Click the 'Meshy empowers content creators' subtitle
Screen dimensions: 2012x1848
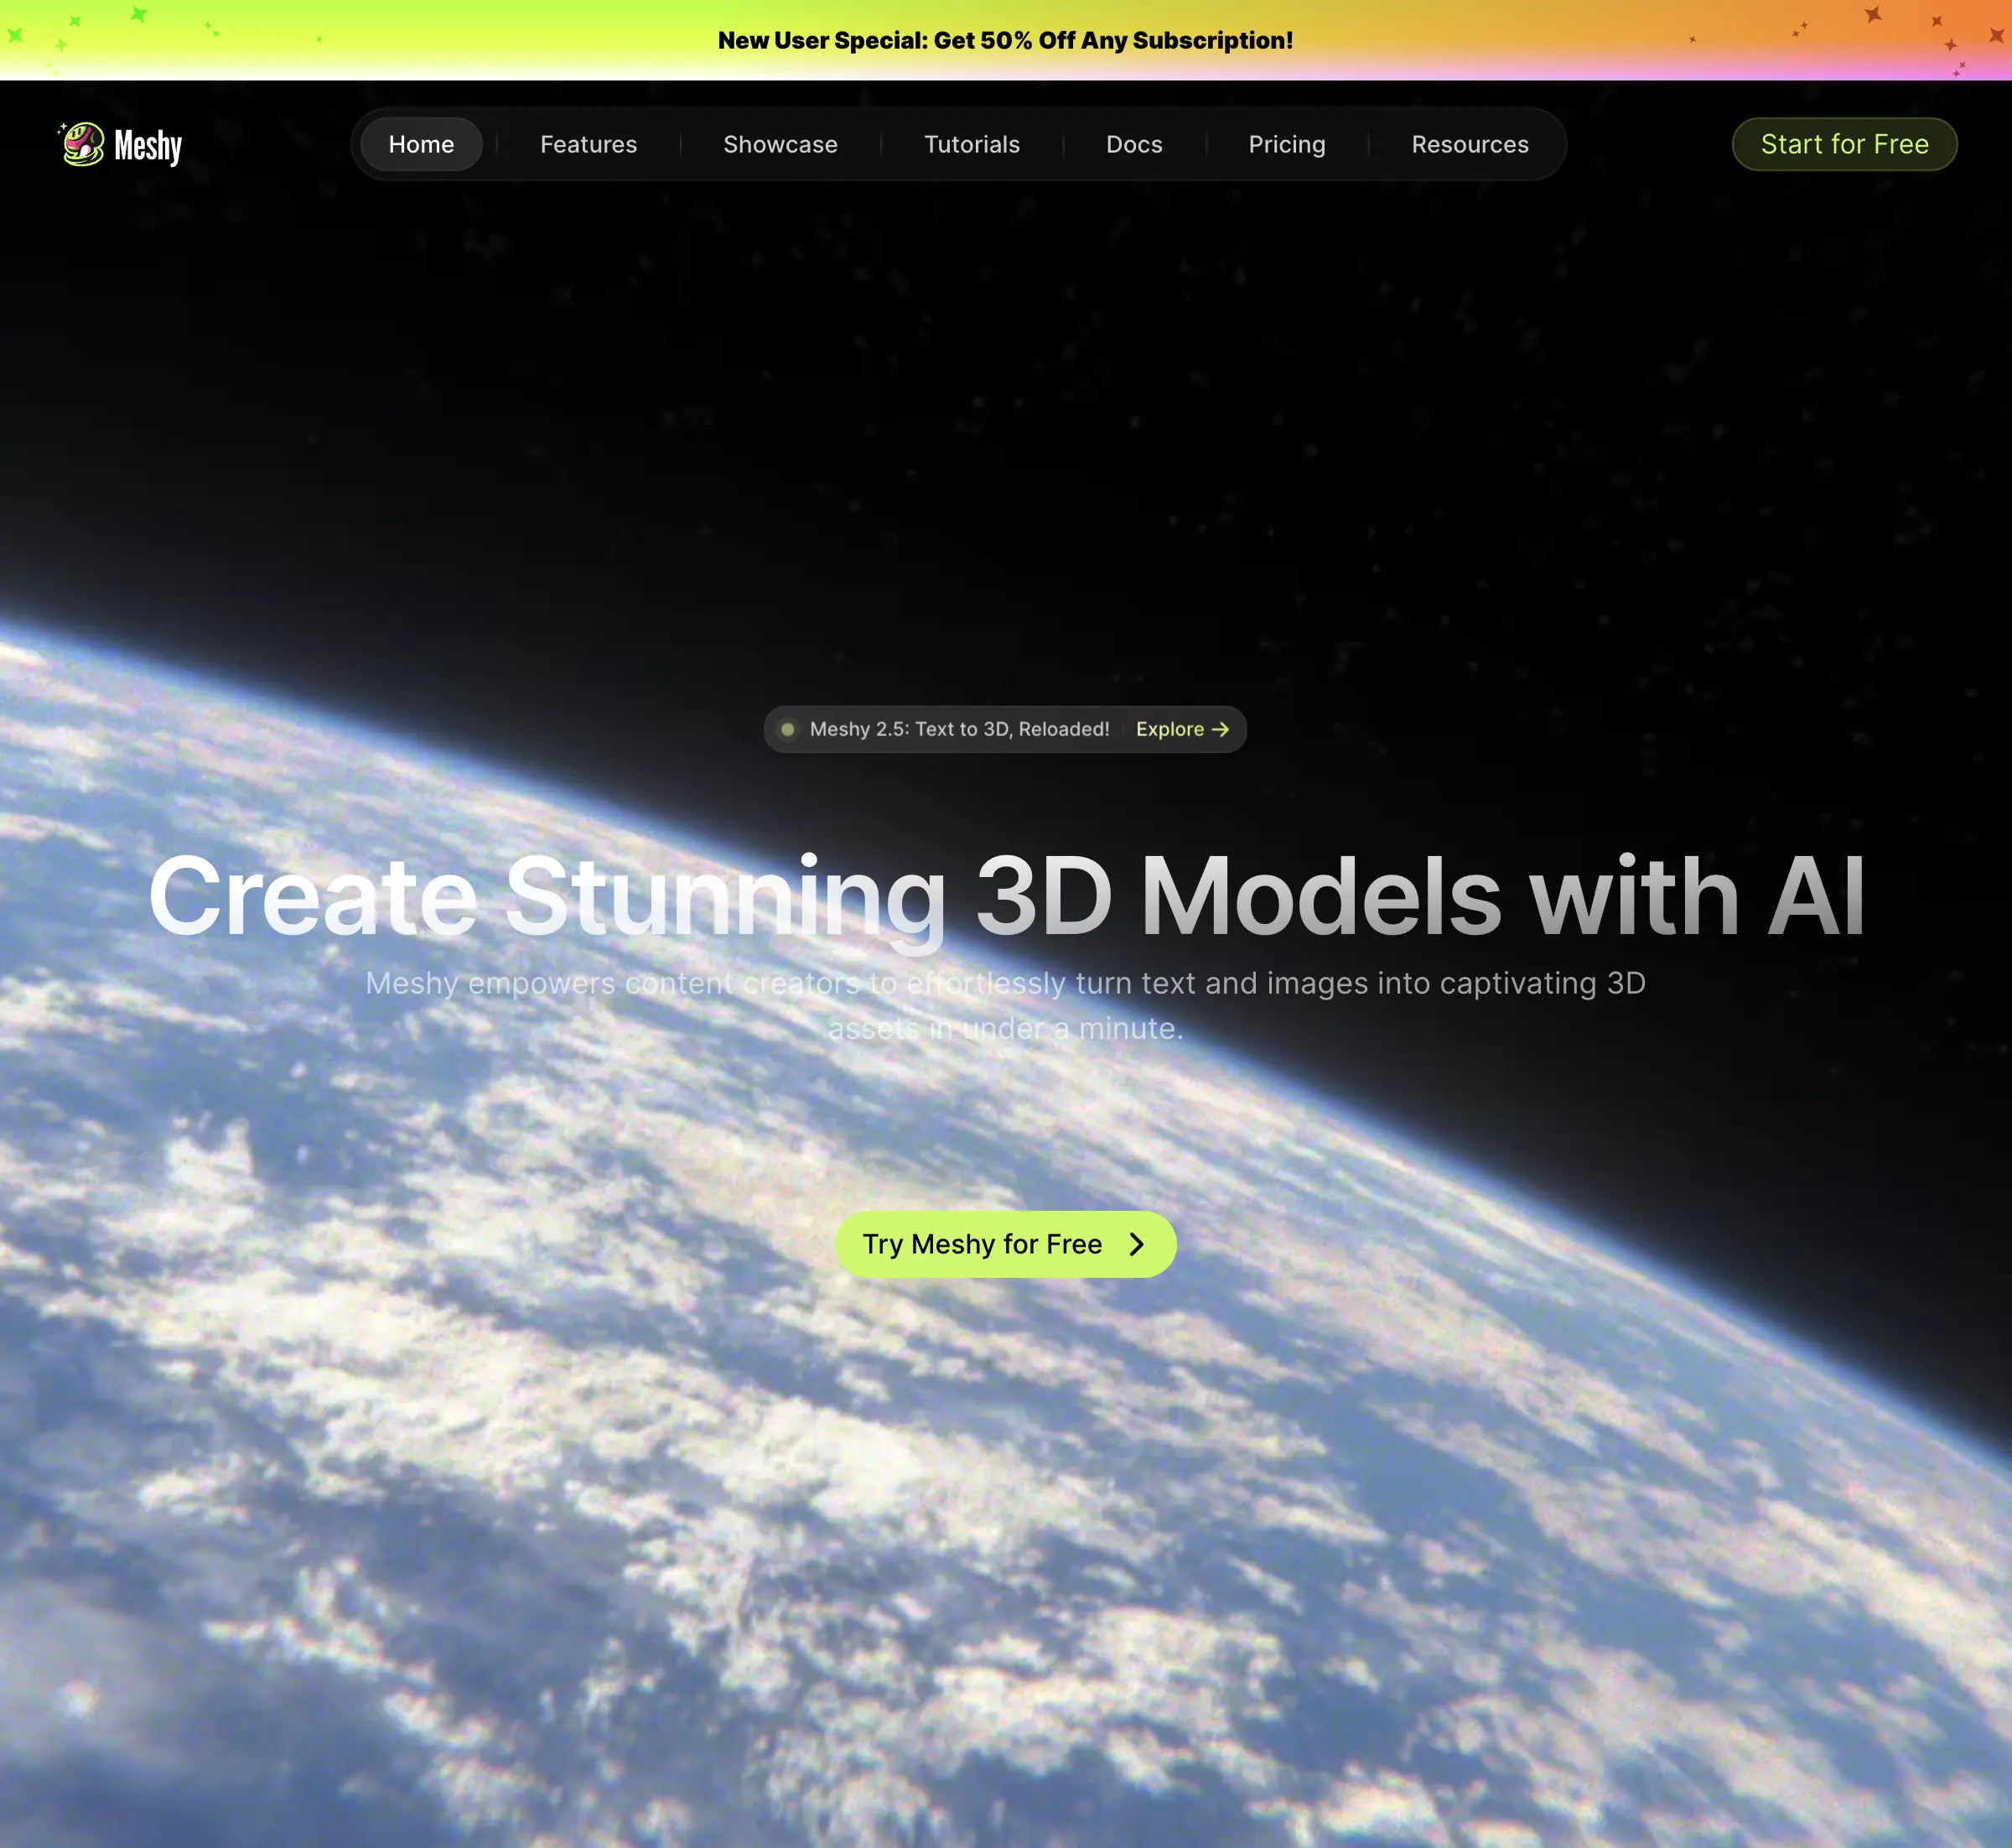pos(1005,1005)
